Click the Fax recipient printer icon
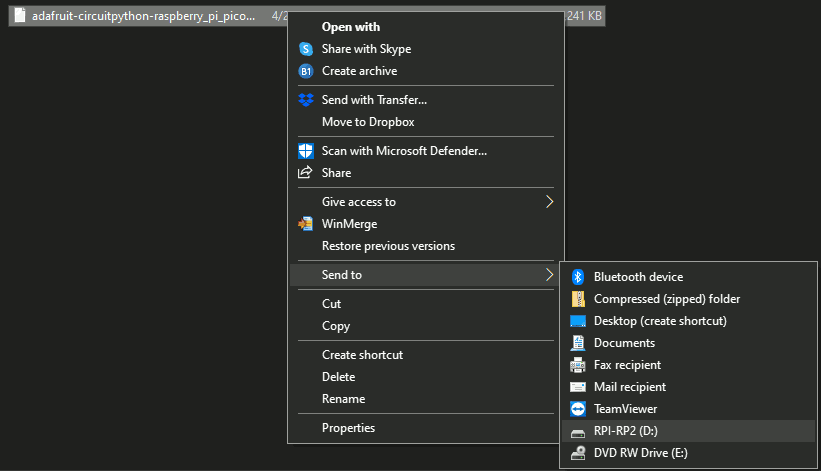The image size is (821, 471). click(578, 365)
